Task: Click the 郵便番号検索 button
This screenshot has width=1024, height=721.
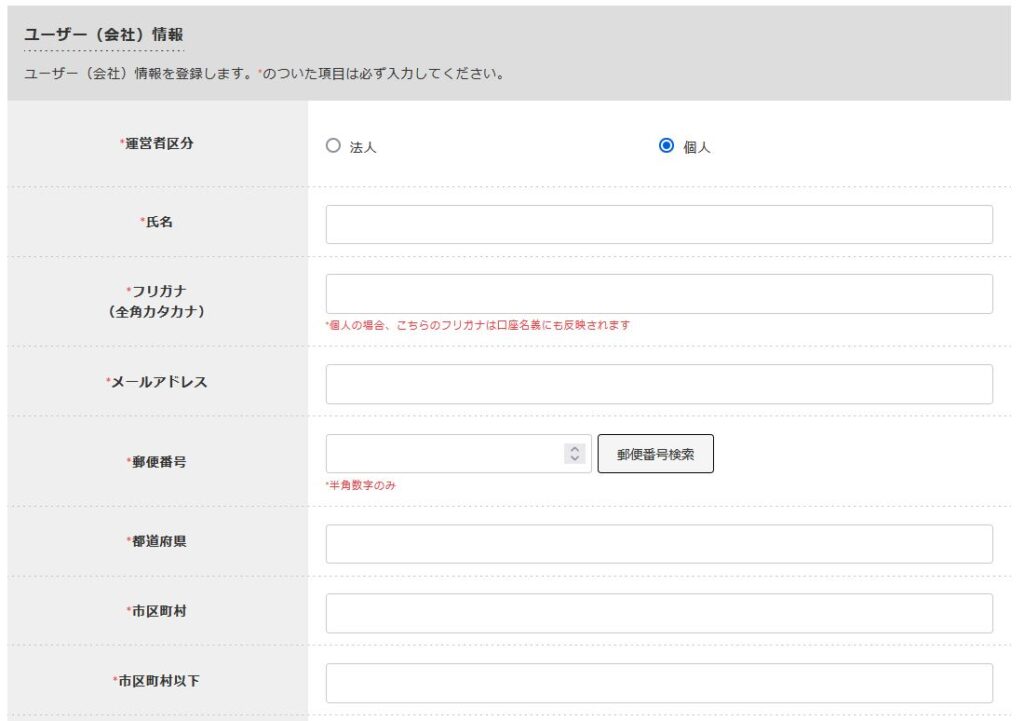Action: click(x=655, y=454)
